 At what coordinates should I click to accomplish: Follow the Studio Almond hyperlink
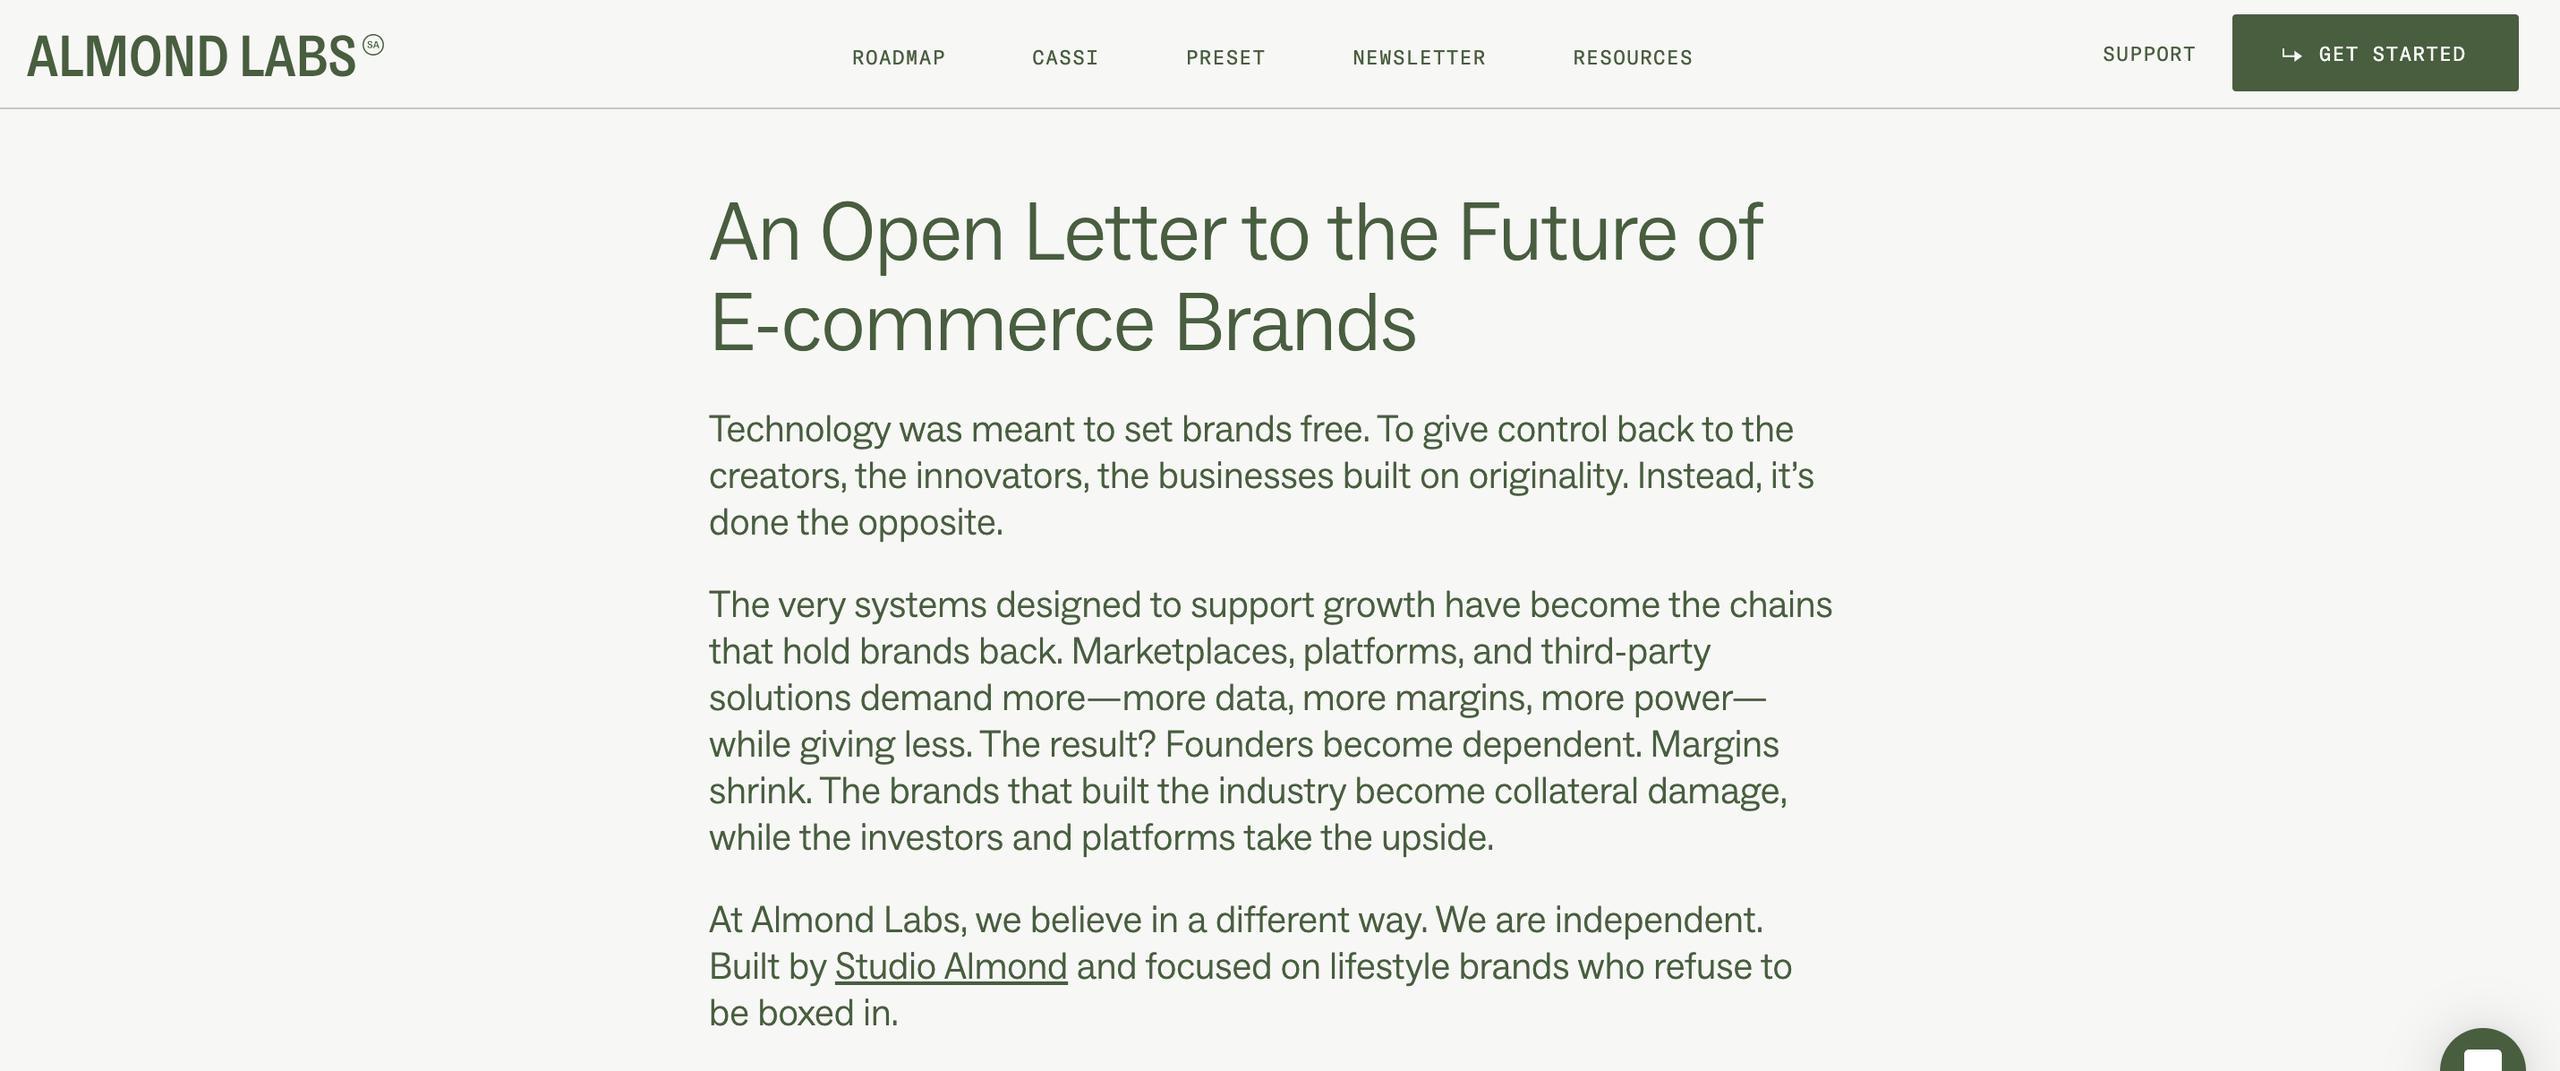951,967
